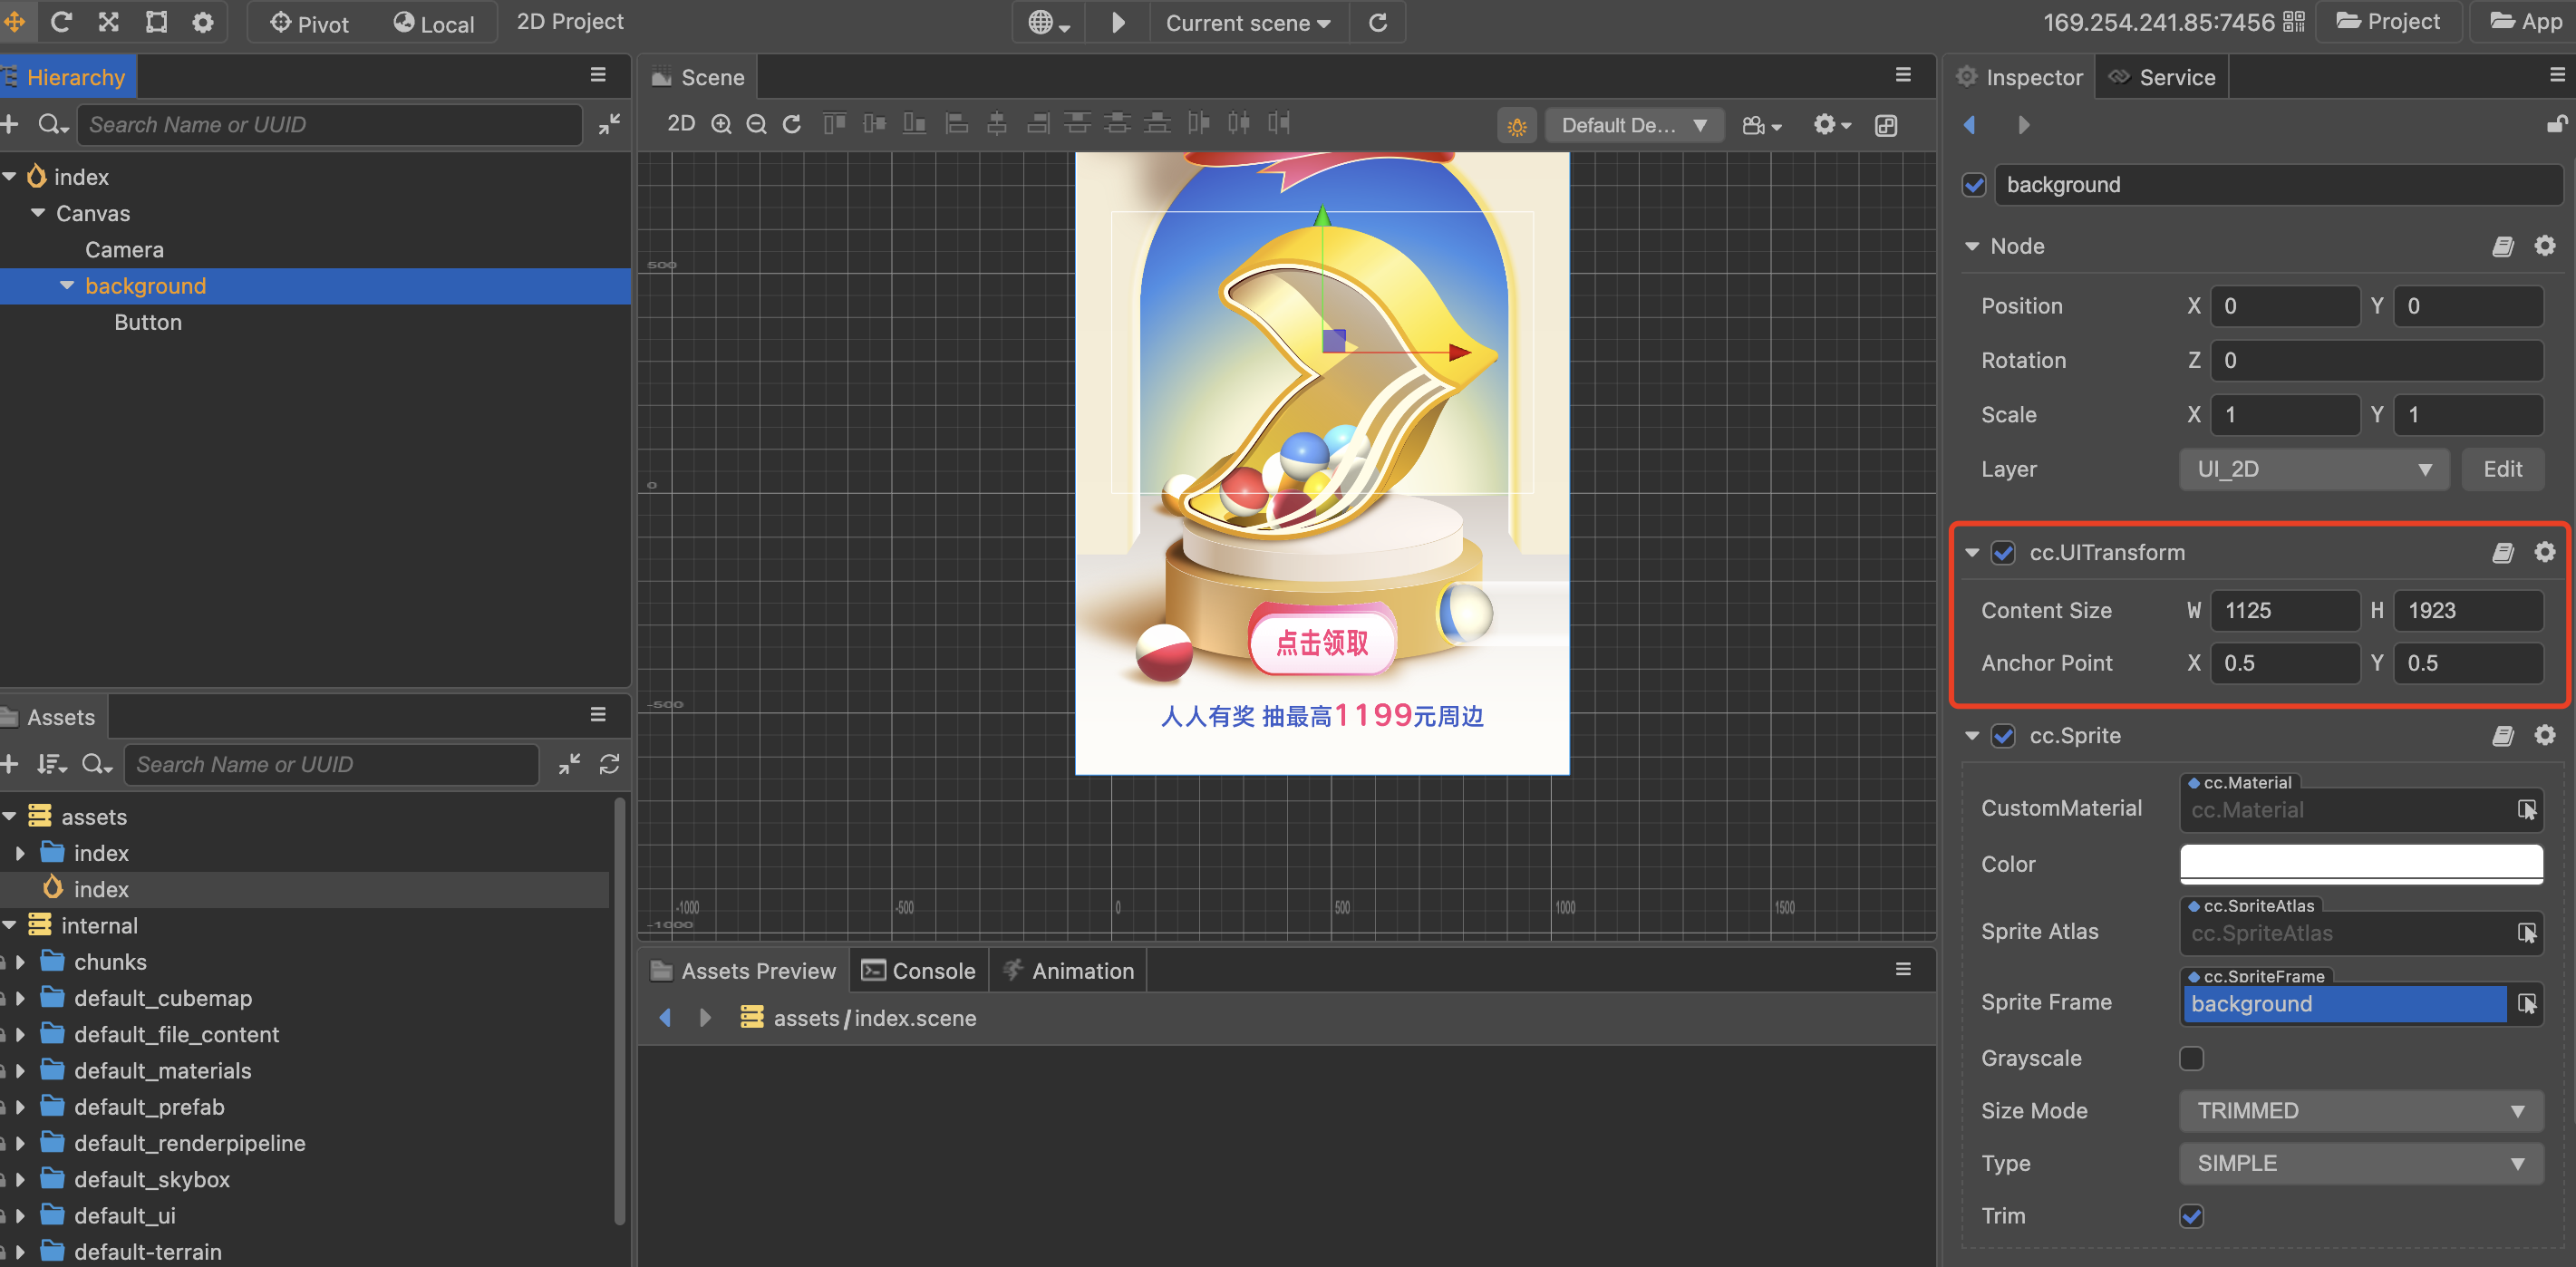Click the Edit layer button
Viewport: 2576px width, 1267px height.
pyautogui.click(x=2502, y=469)
